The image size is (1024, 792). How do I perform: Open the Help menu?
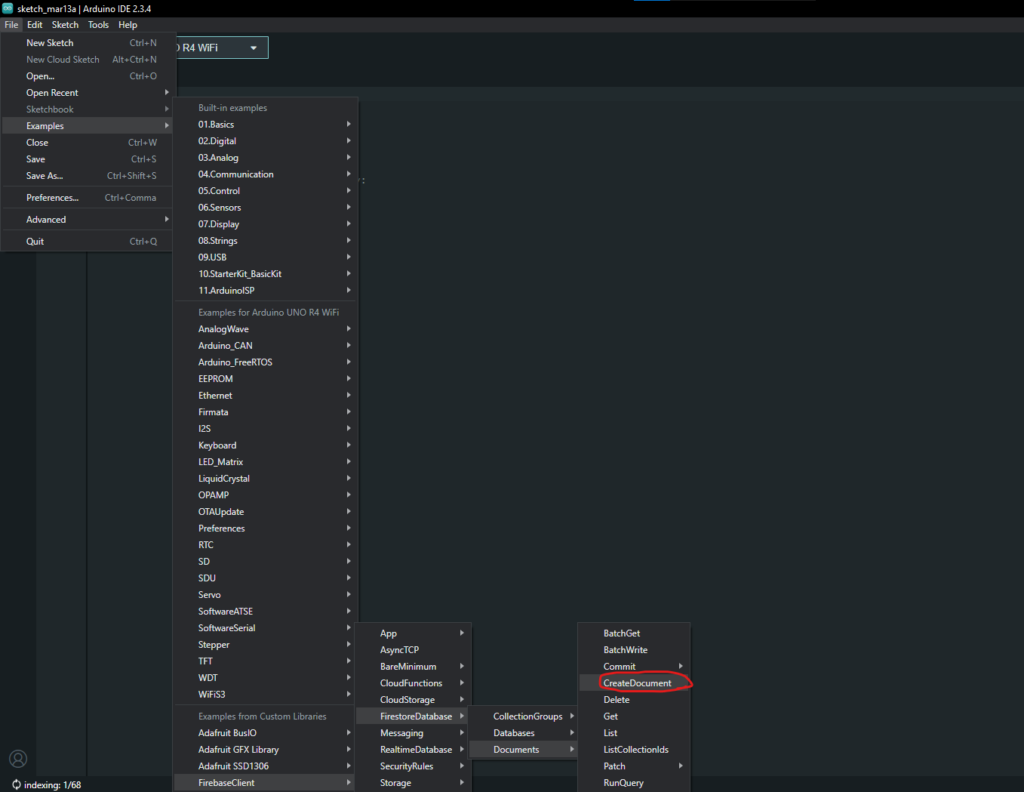coord(127,25)
